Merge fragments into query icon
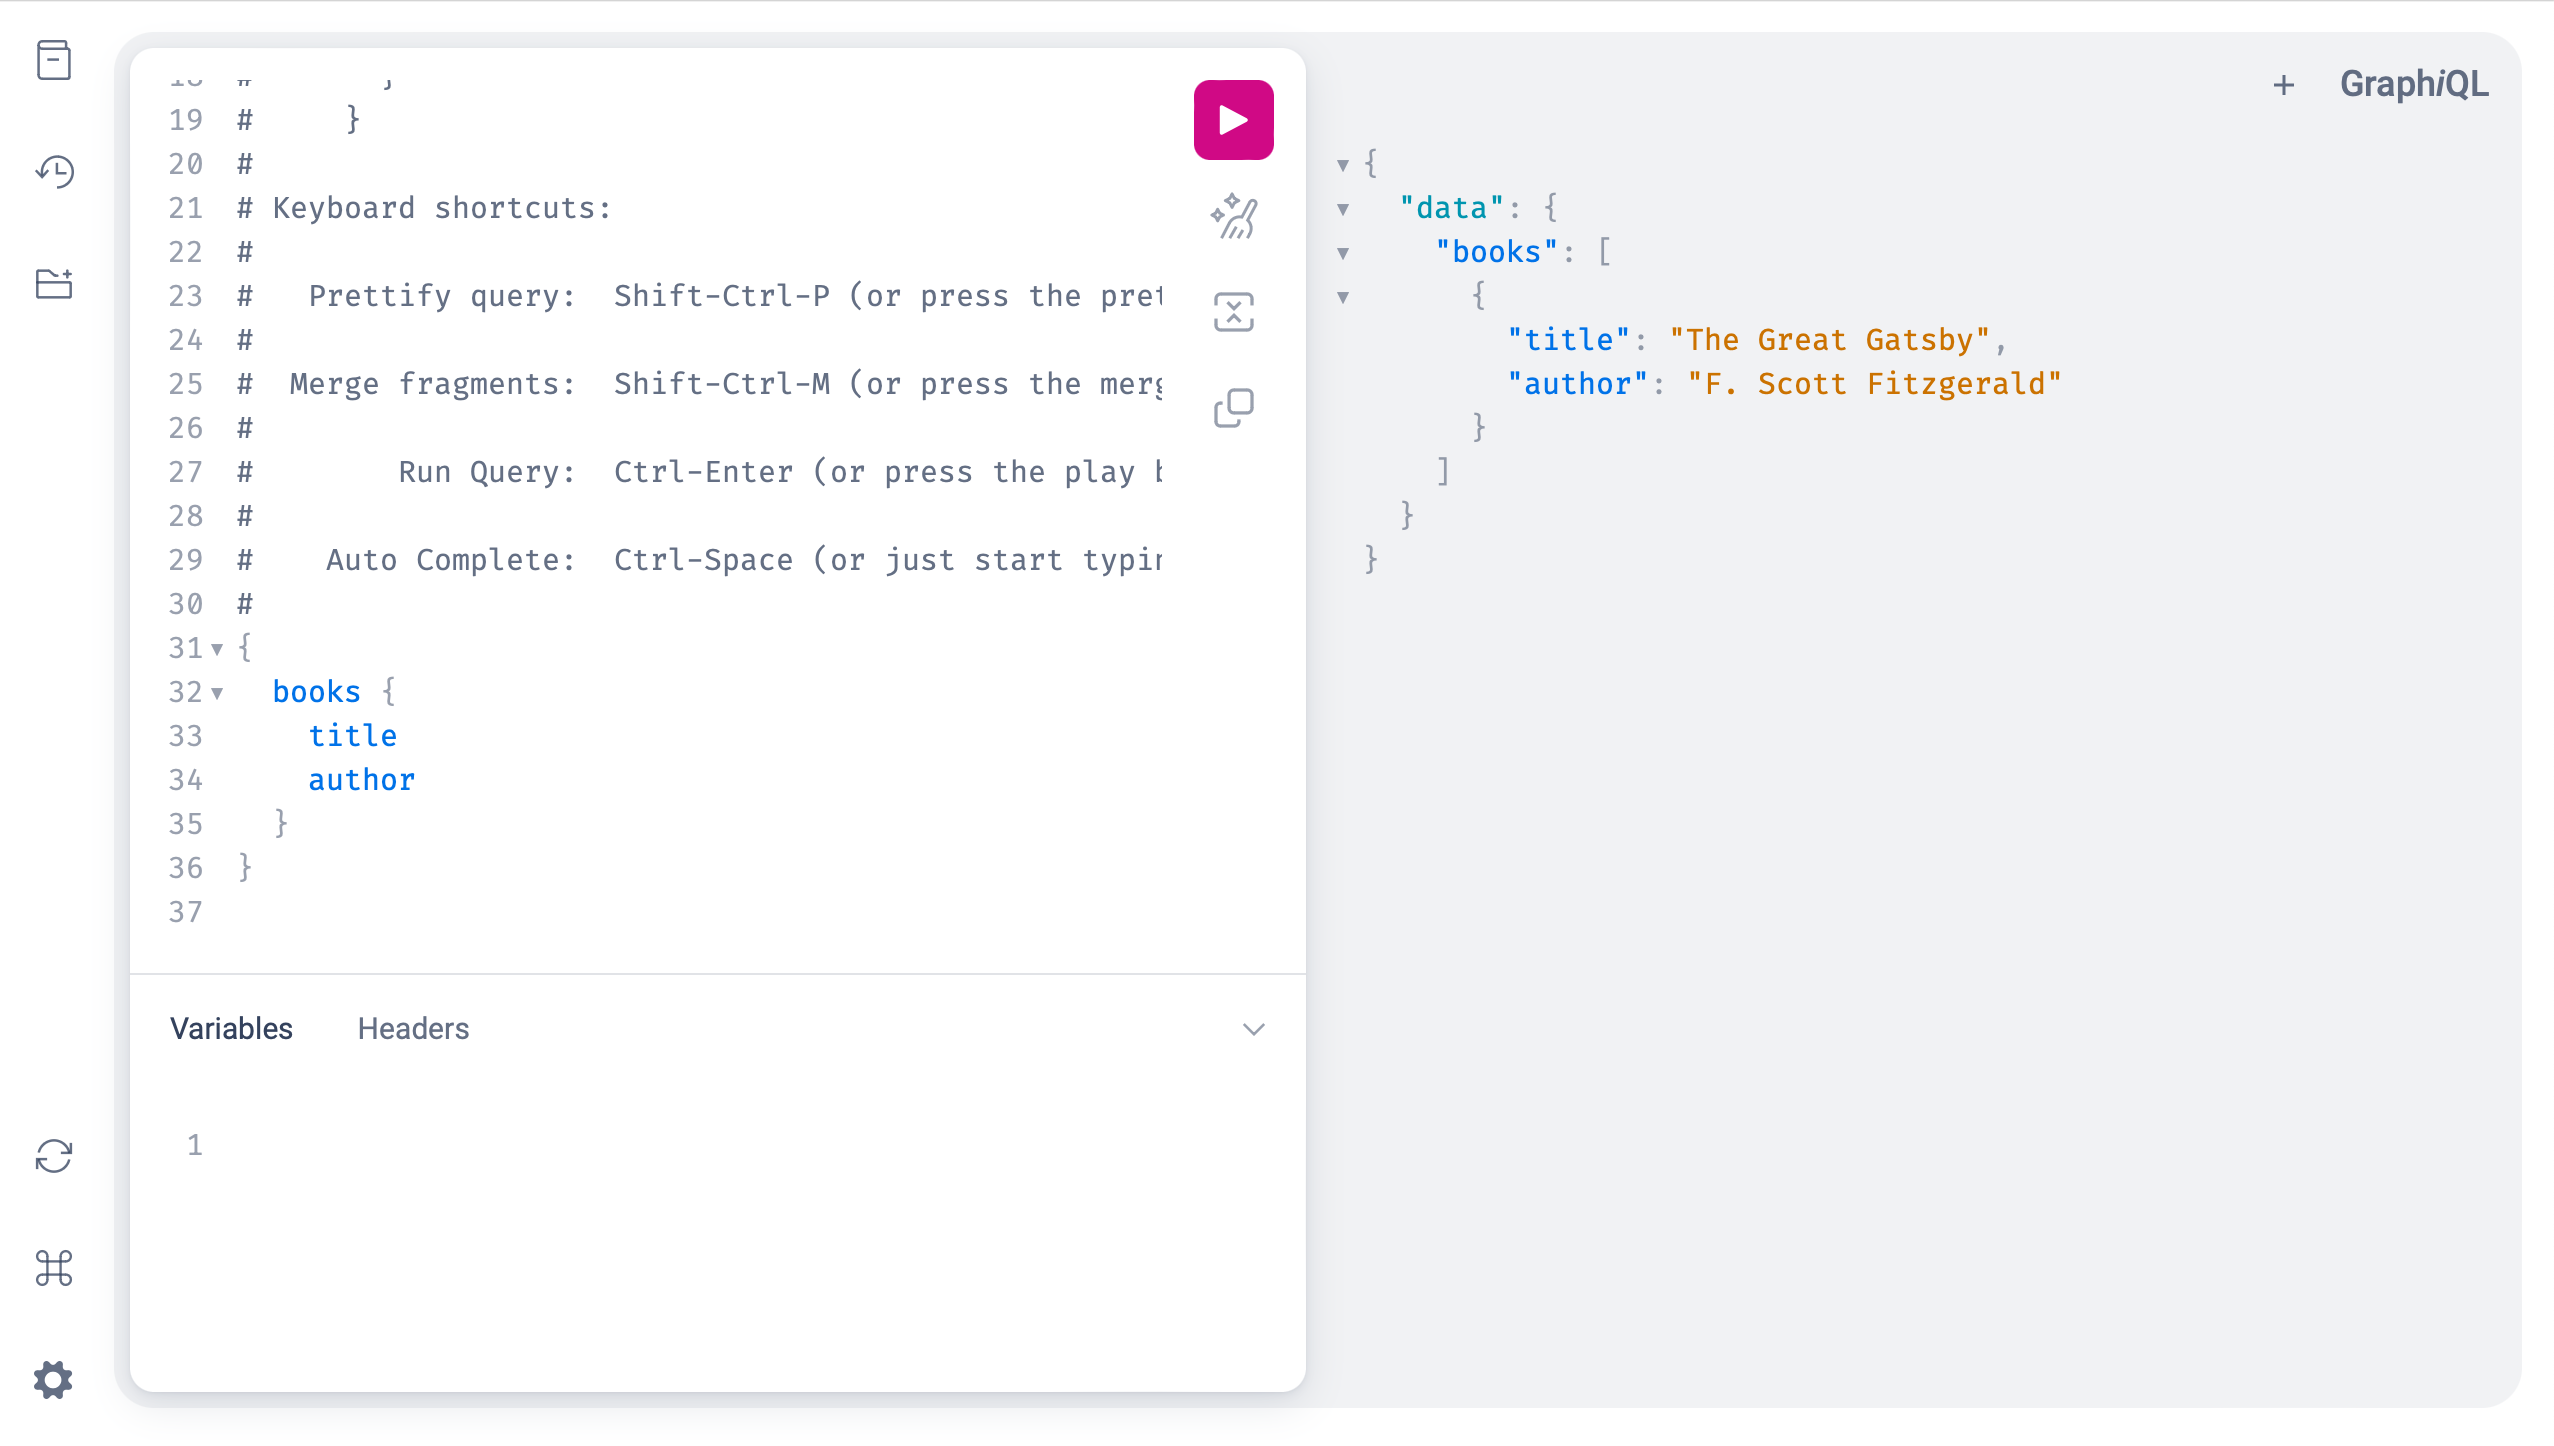 click(x=1233, y=312)
